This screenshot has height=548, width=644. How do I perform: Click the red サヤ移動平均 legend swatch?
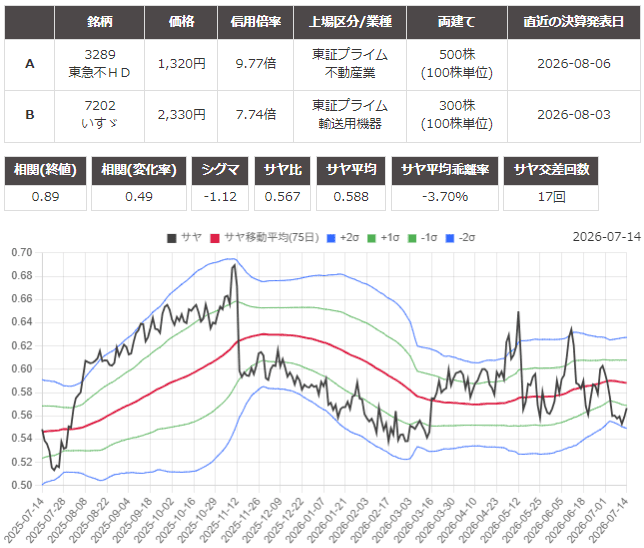point(215,238)
